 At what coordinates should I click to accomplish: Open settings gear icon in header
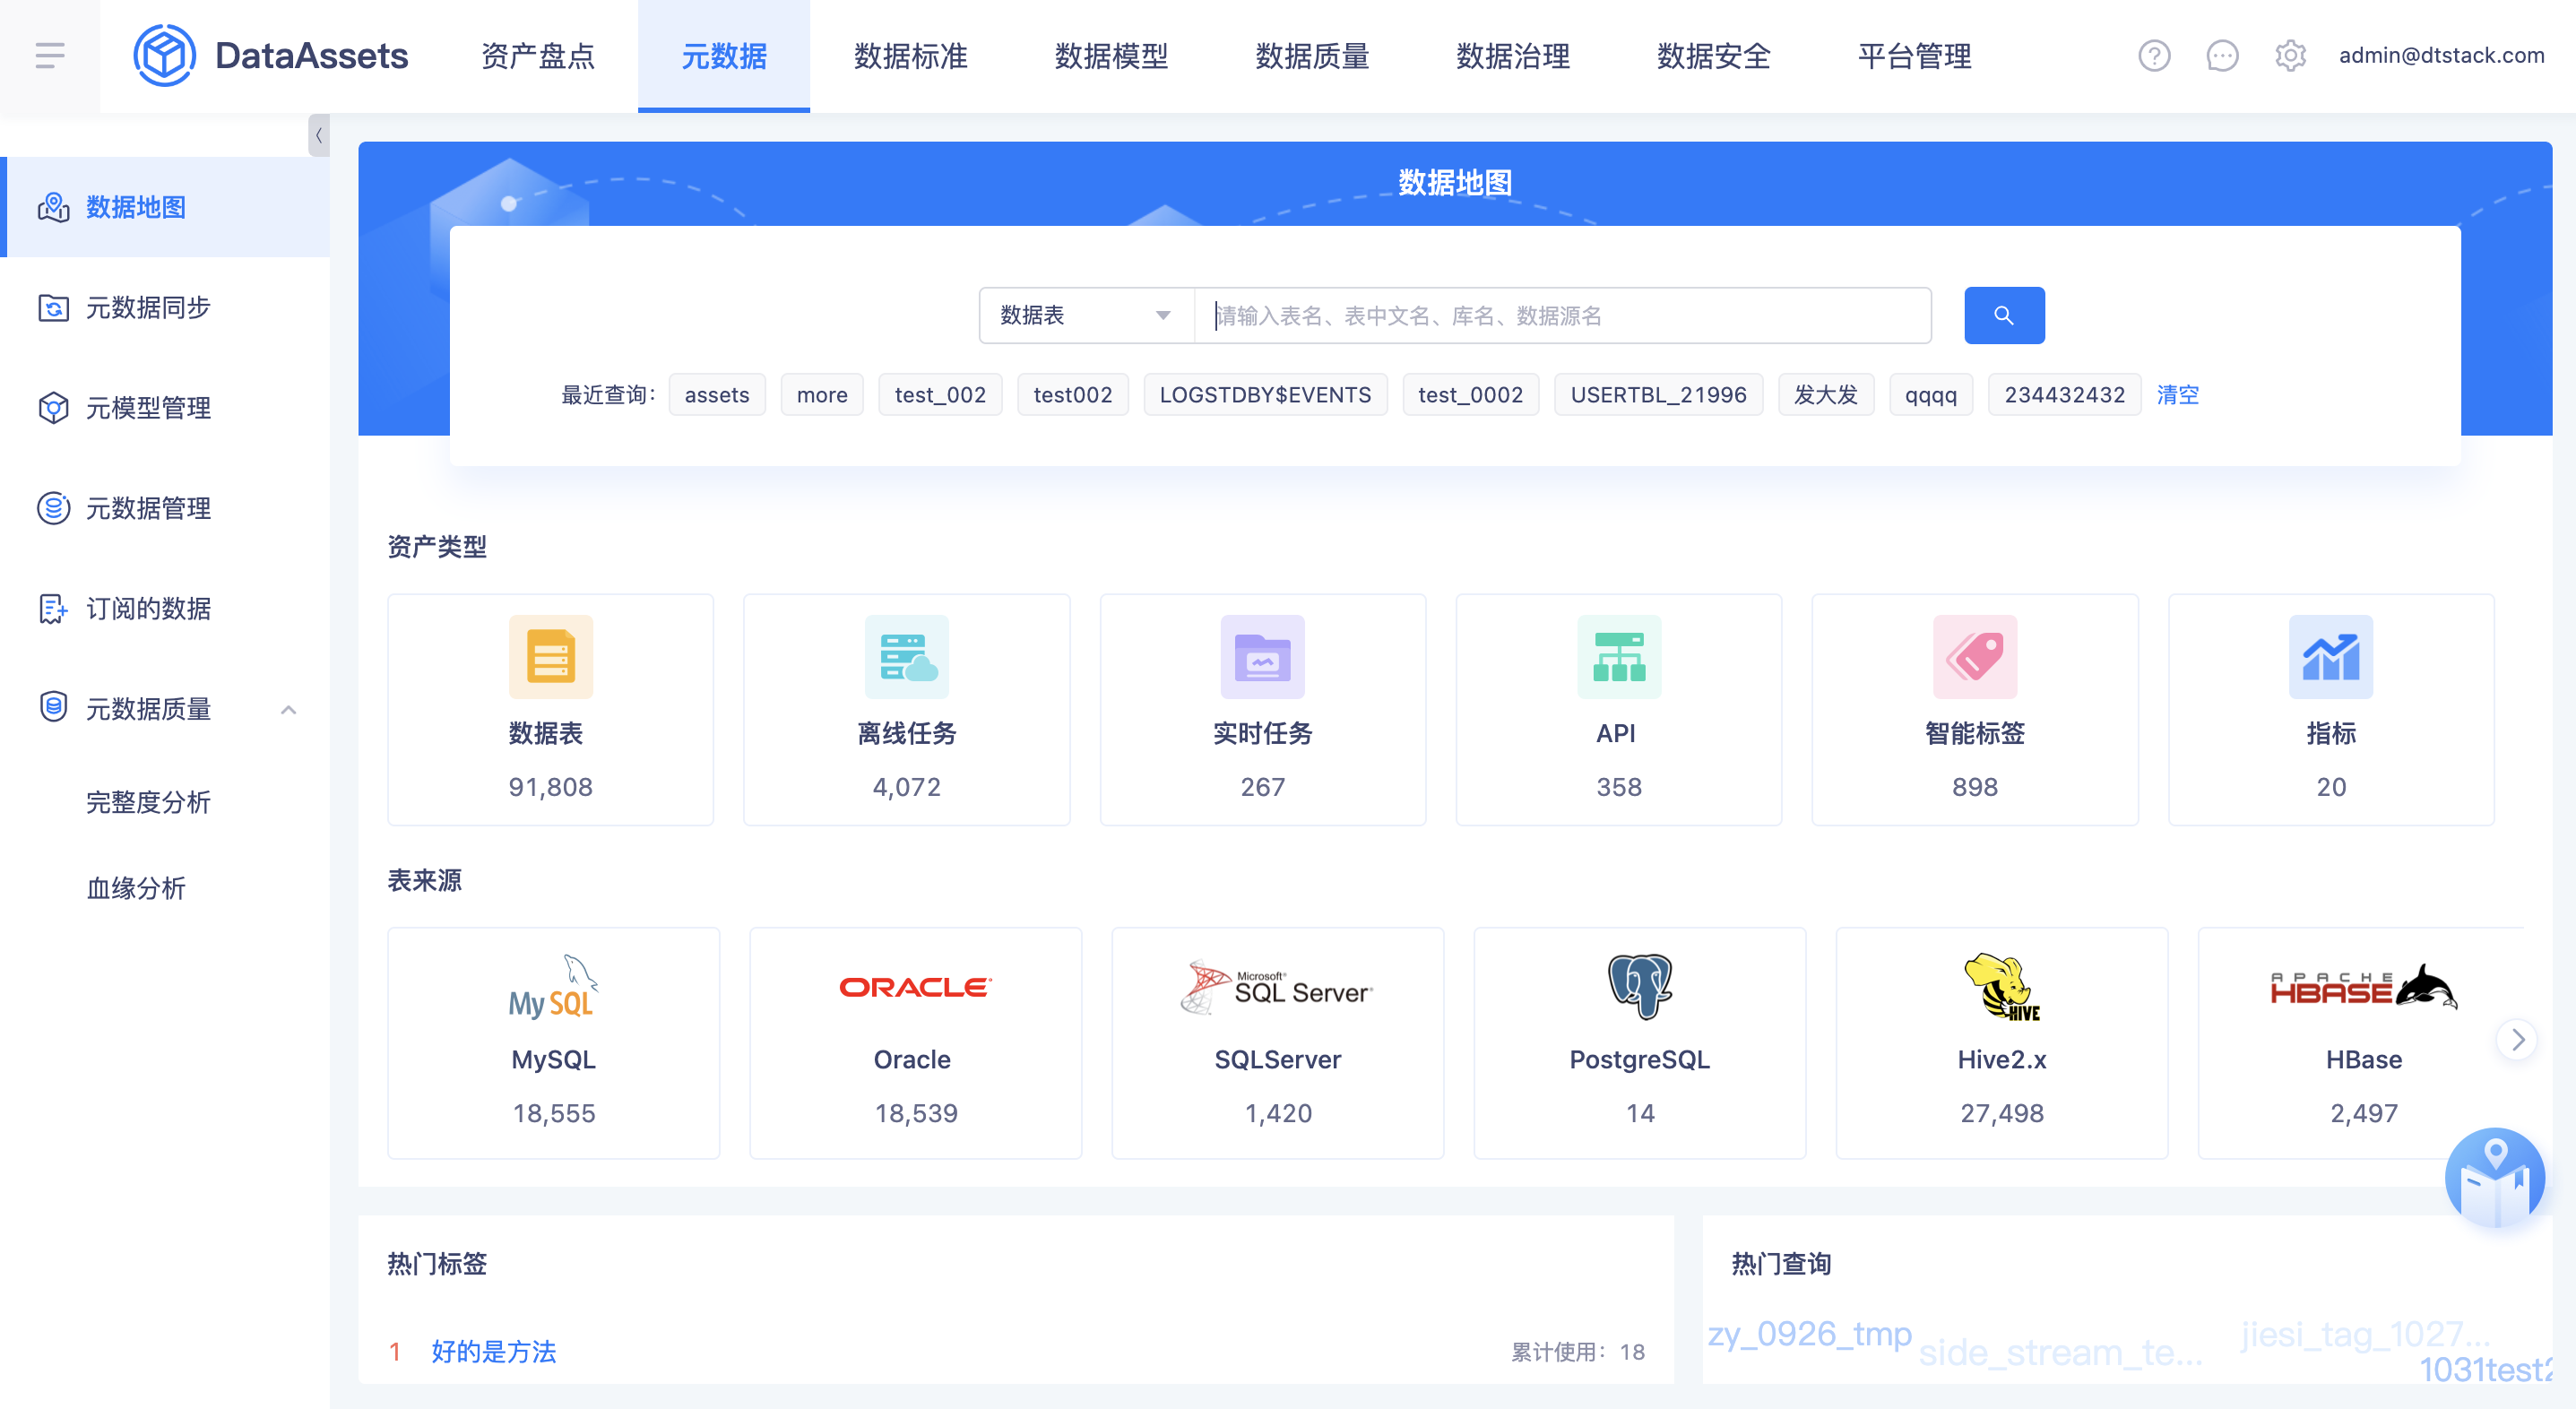coord(2289,56)
